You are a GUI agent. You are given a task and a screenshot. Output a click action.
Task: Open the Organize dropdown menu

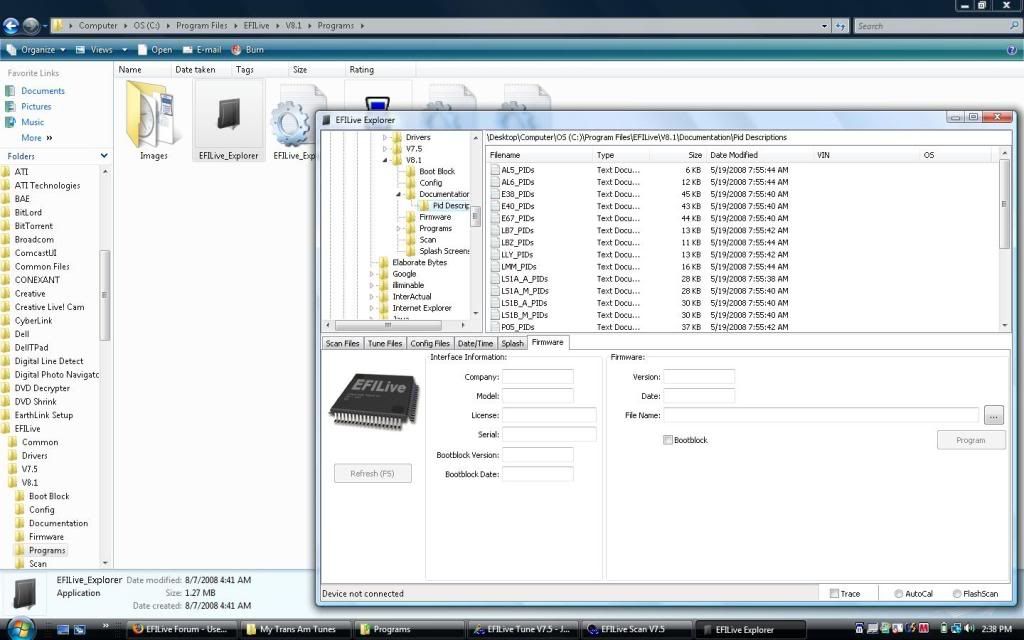pos(36,50)
